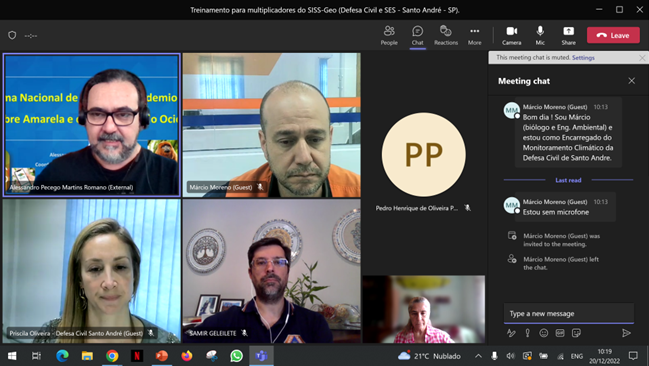Open the People panel
649x366 pixels.
pyautogui.click(x=389, y=35)
